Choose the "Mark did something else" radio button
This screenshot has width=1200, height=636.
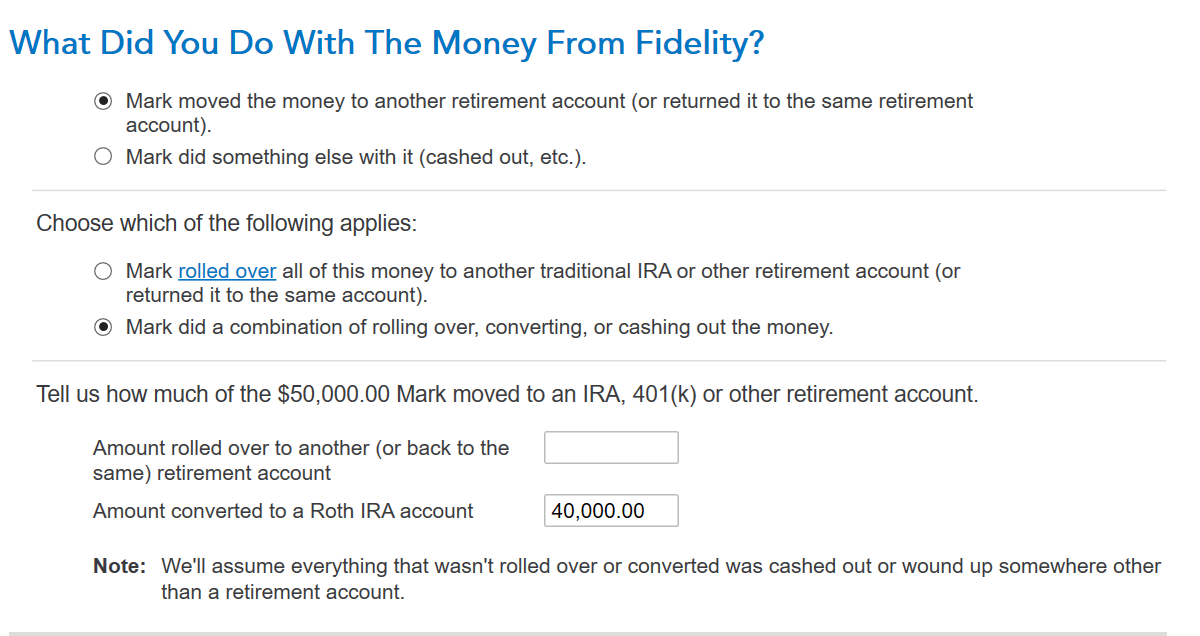tap(102, 157)
